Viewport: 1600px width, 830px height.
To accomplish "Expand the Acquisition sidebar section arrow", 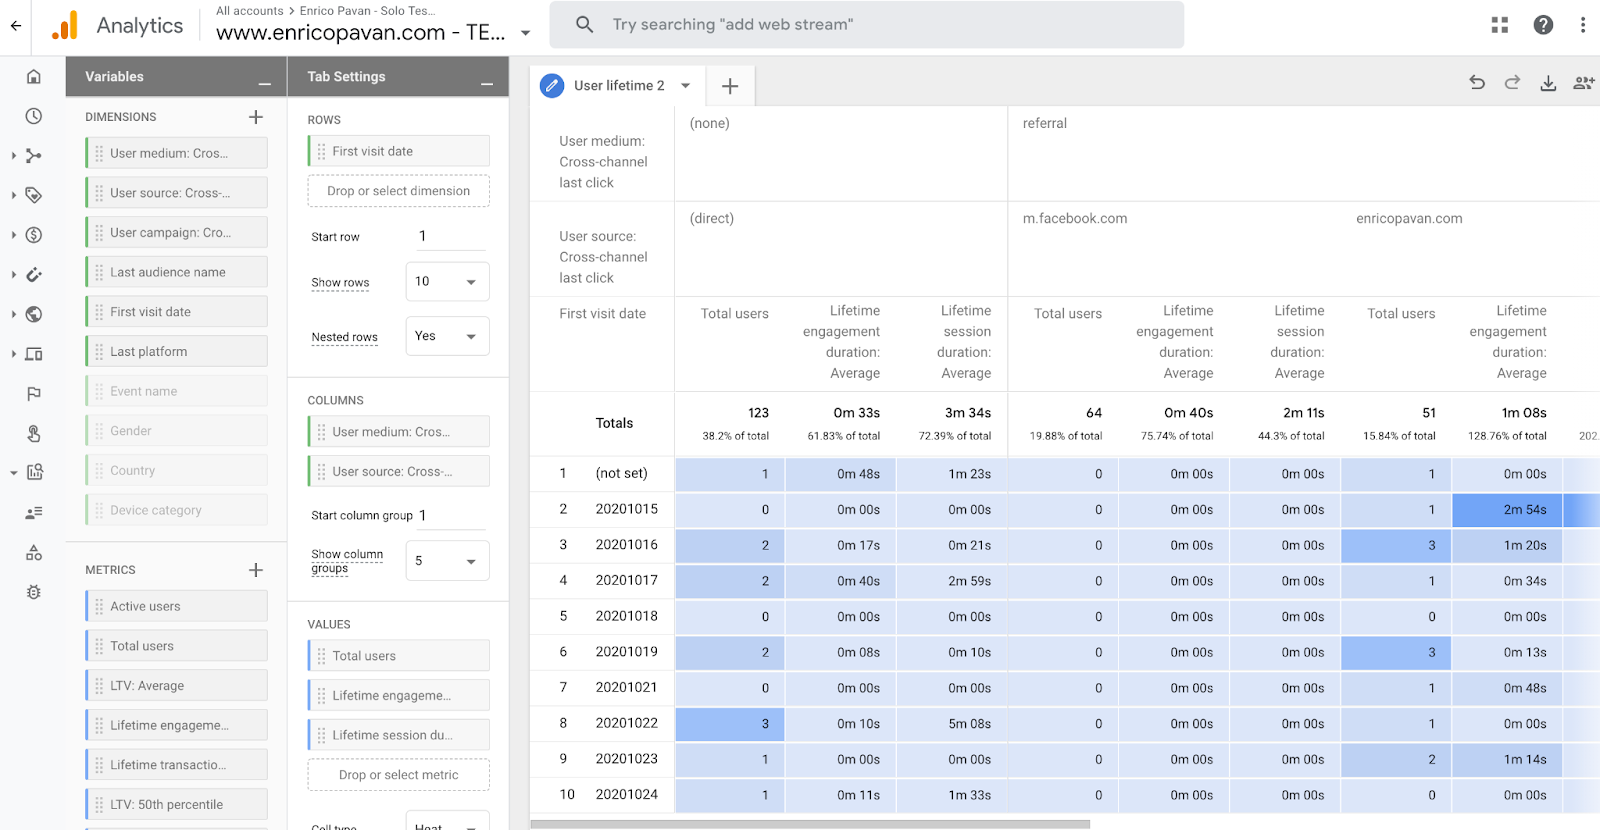I will coord(13,156).
